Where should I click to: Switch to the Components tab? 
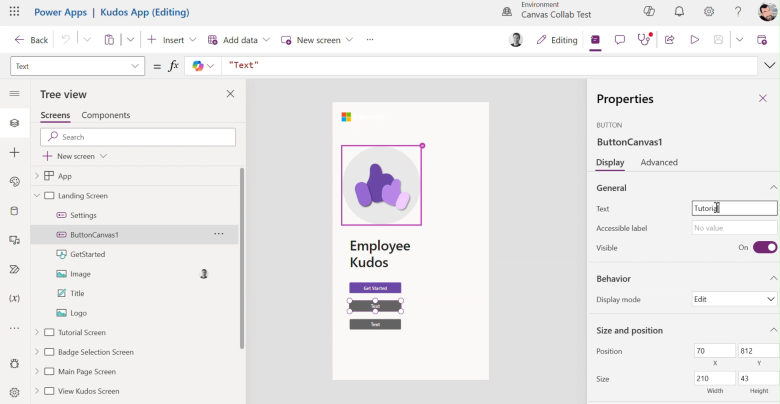pyautogui.click(x=105, y=115)
